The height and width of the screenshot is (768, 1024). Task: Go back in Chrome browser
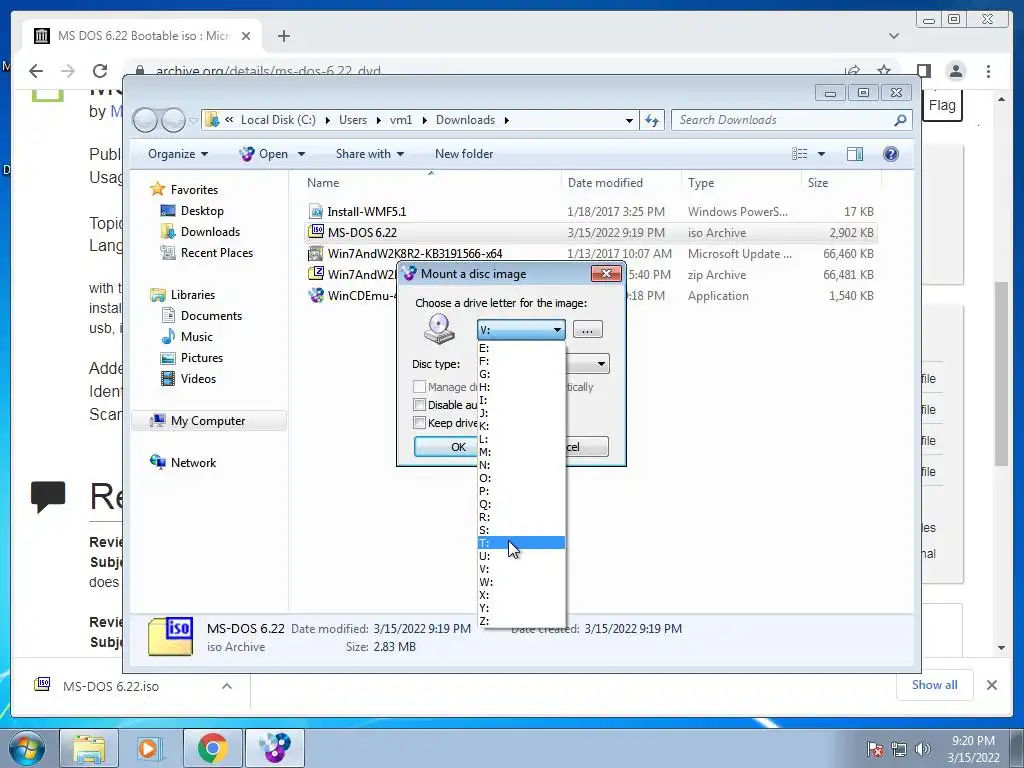(x=36, y=71)
